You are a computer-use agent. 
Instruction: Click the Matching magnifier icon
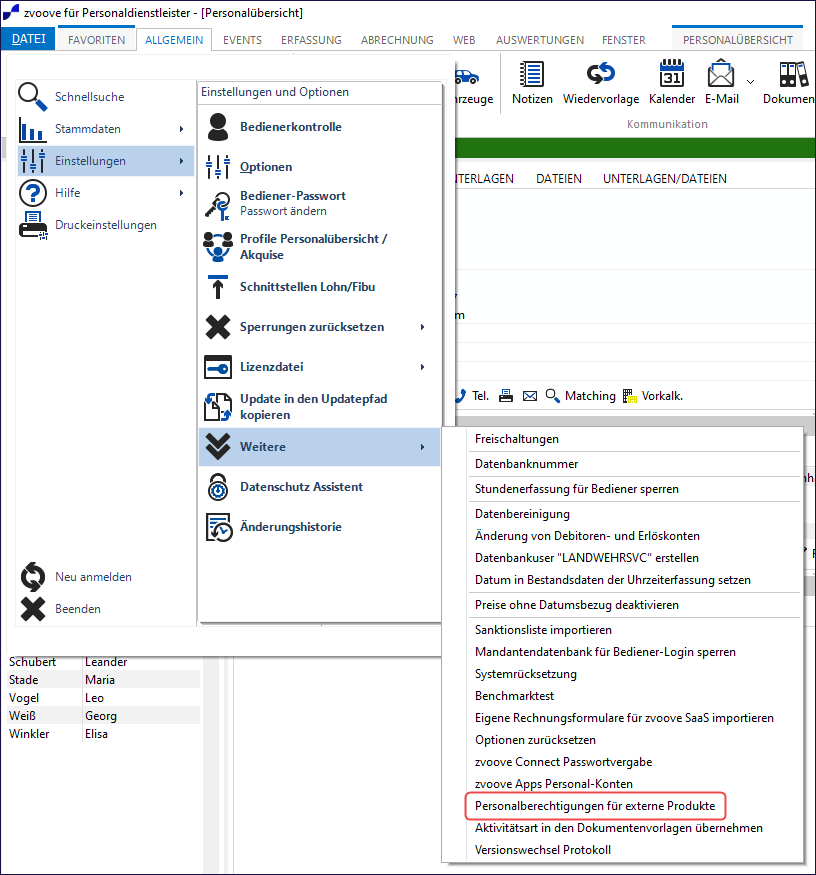552,396
